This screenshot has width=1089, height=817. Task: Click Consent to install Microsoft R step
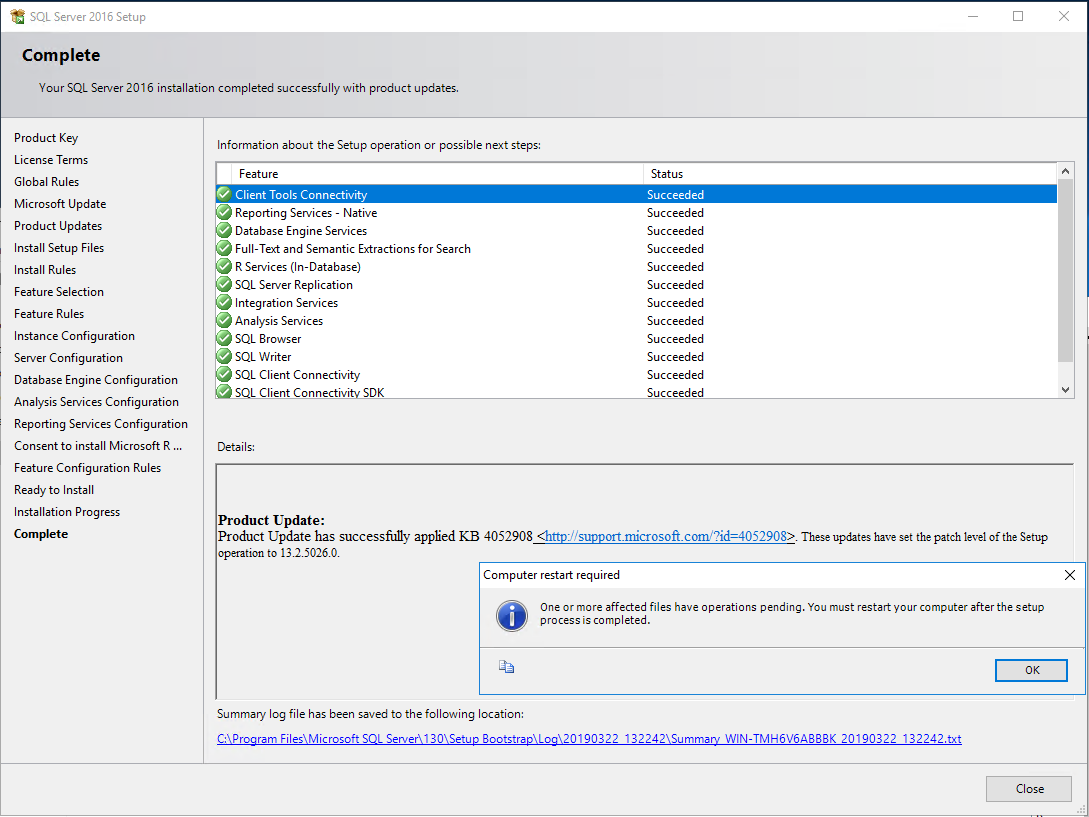point(98,446)
